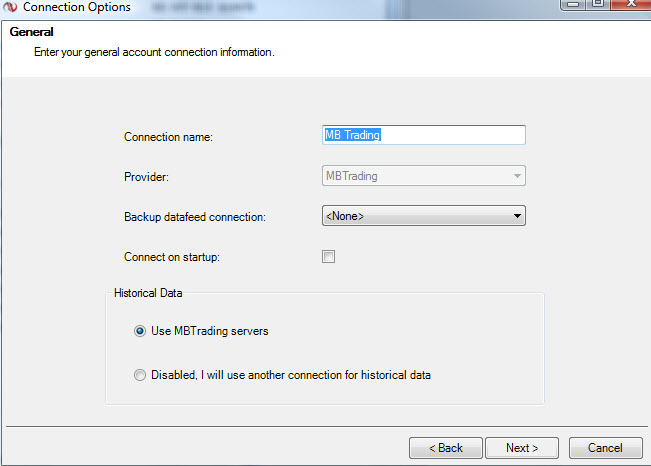Click the Historical Data group title
This screenshot has height=466, width=651.
pos(148,293)
